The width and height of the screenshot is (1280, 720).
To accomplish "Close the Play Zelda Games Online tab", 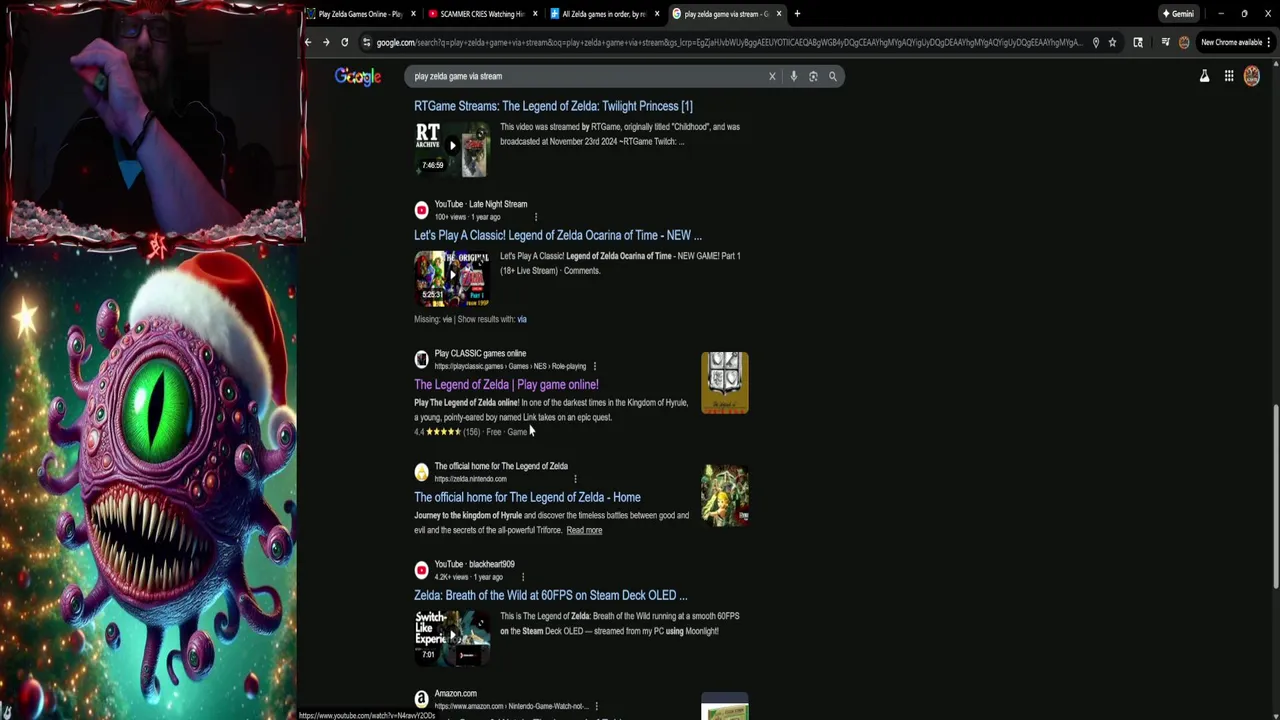I will (x=413, y=14).
